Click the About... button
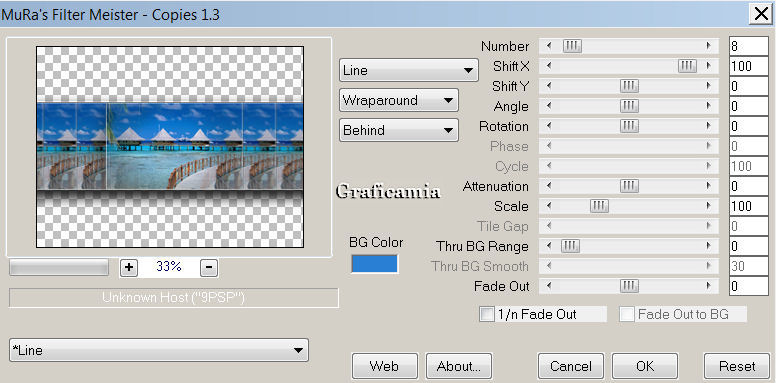The image size is (776, 383). 459,366
